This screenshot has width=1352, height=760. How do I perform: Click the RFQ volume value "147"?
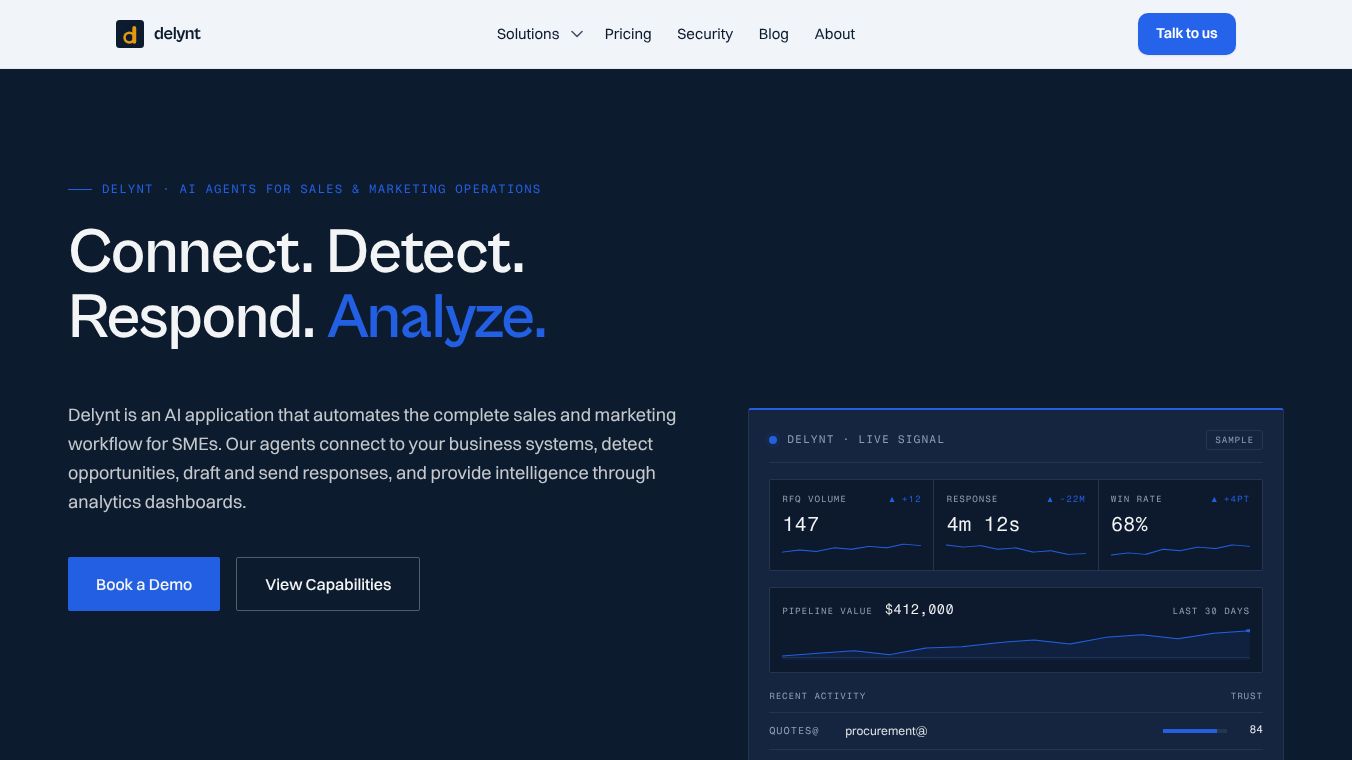(x=801, y=524)
